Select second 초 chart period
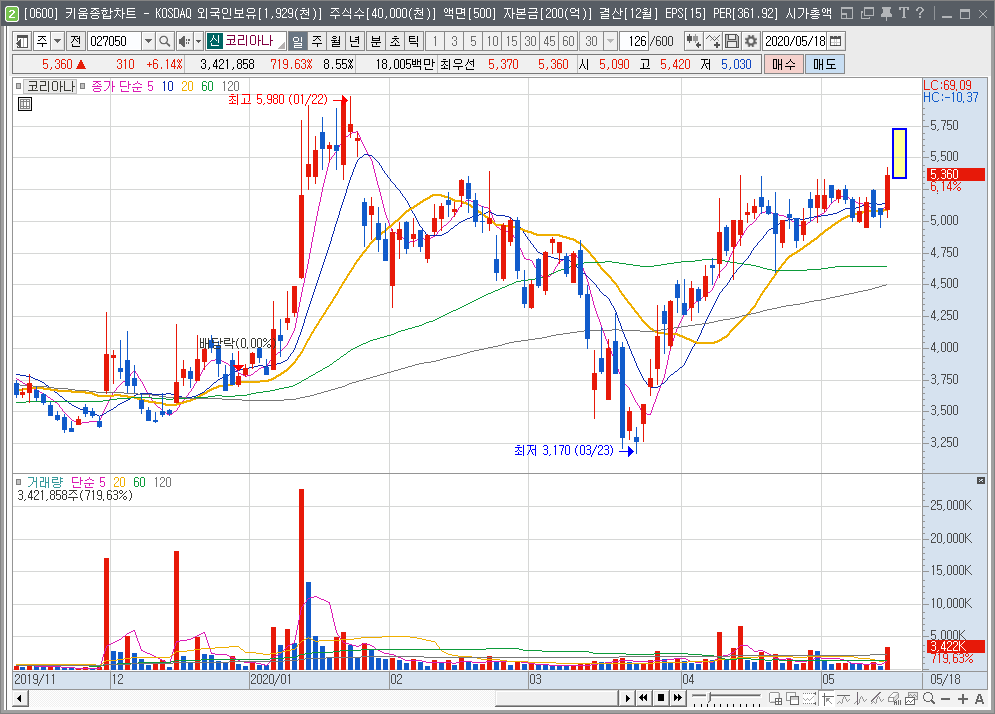 point(395,41)
